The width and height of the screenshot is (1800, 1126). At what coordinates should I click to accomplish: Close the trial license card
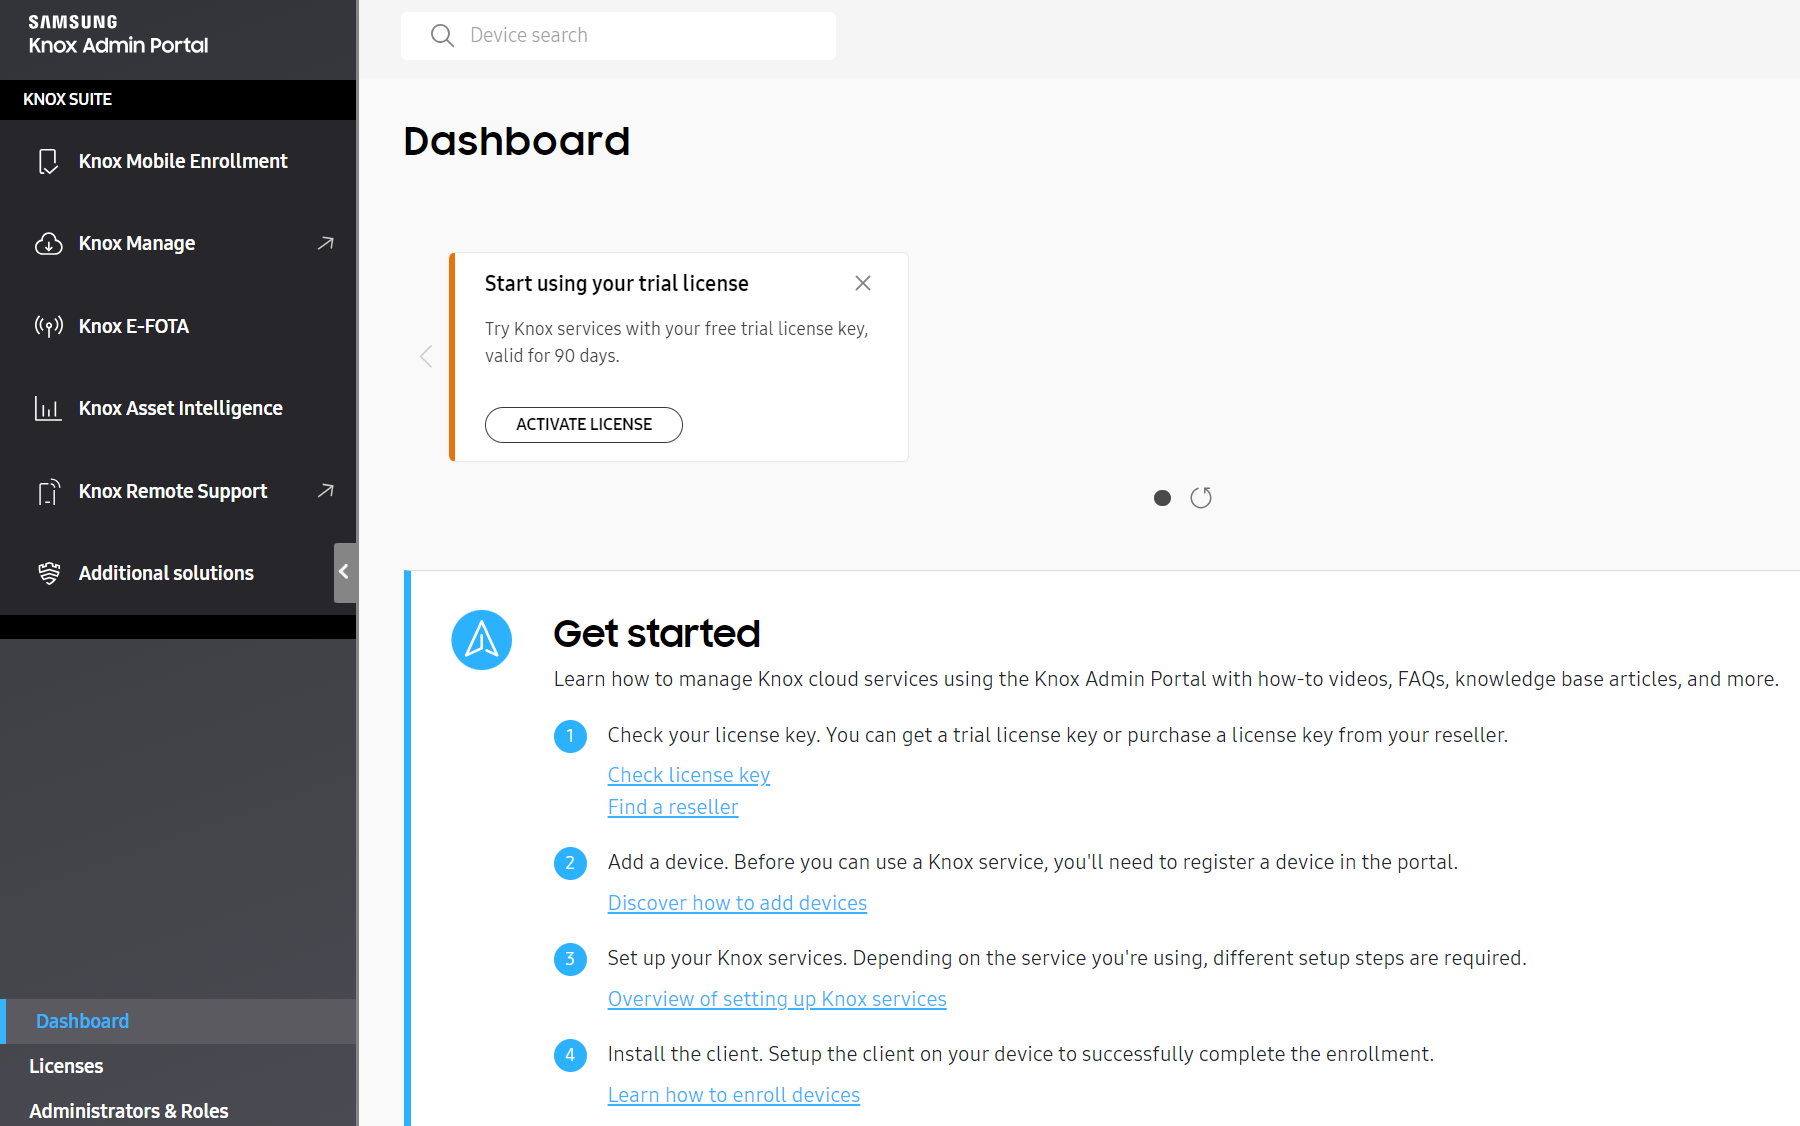[x=863, y=283]
